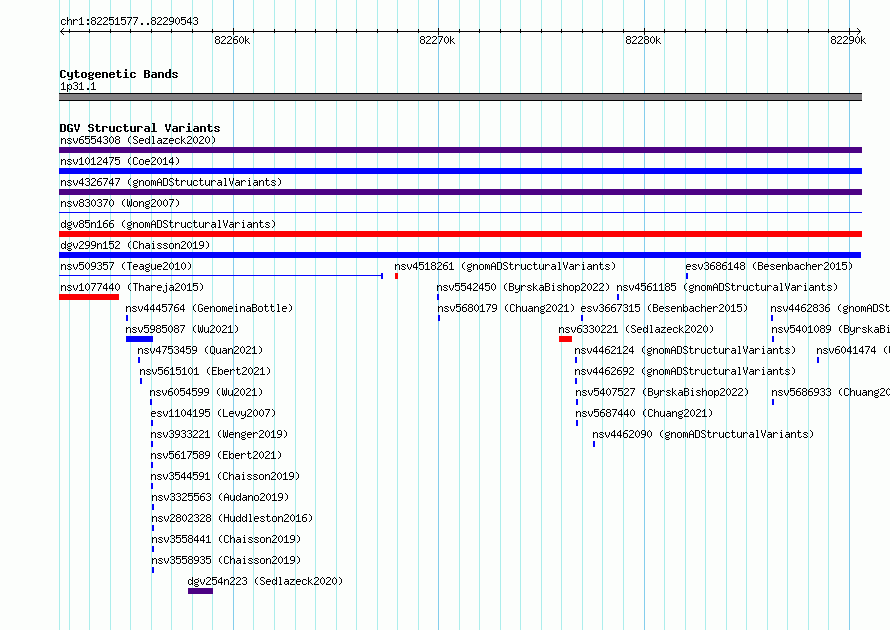
Task: Open the nsv5985087 (Wu2021) label
Action: click(182, 329)
